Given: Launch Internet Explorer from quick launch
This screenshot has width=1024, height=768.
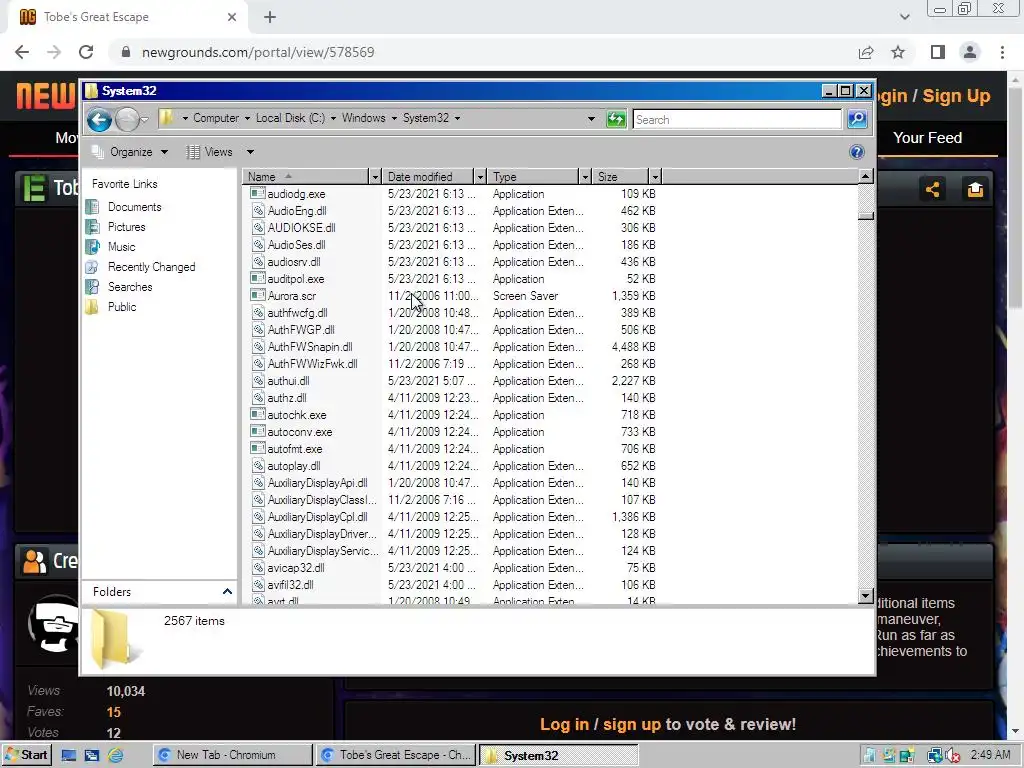Looking at the screenshot, I should pos(116,756).
